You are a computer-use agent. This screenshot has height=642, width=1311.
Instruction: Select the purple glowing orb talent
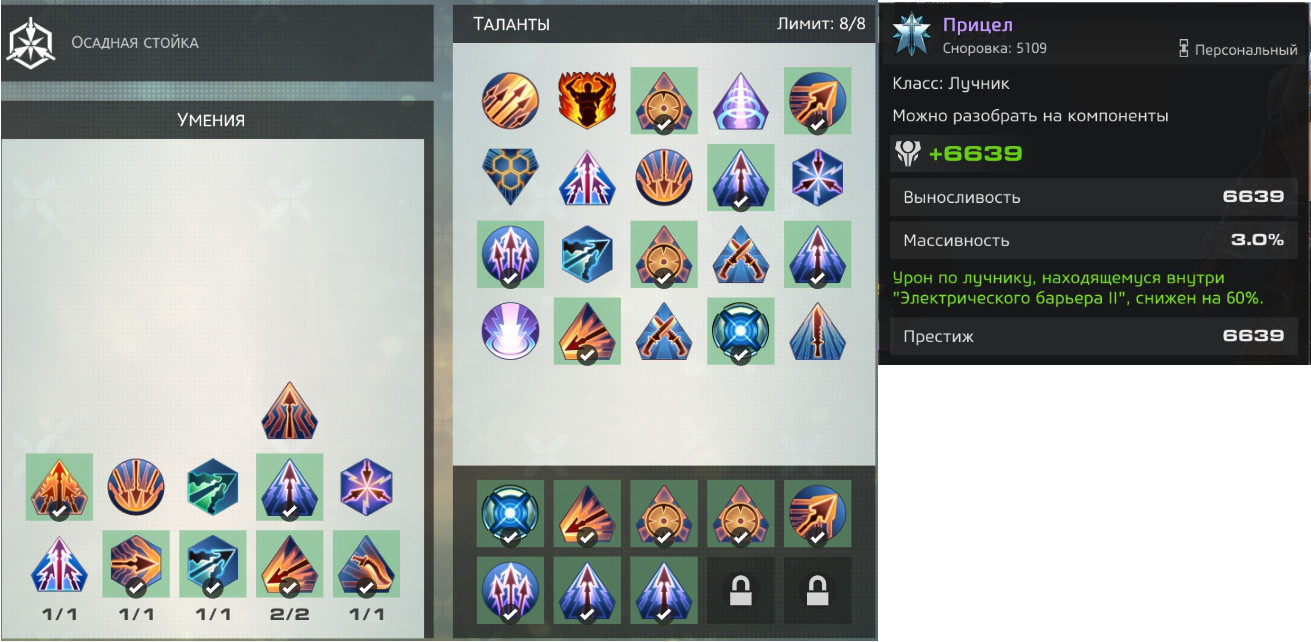coord(510,331)
